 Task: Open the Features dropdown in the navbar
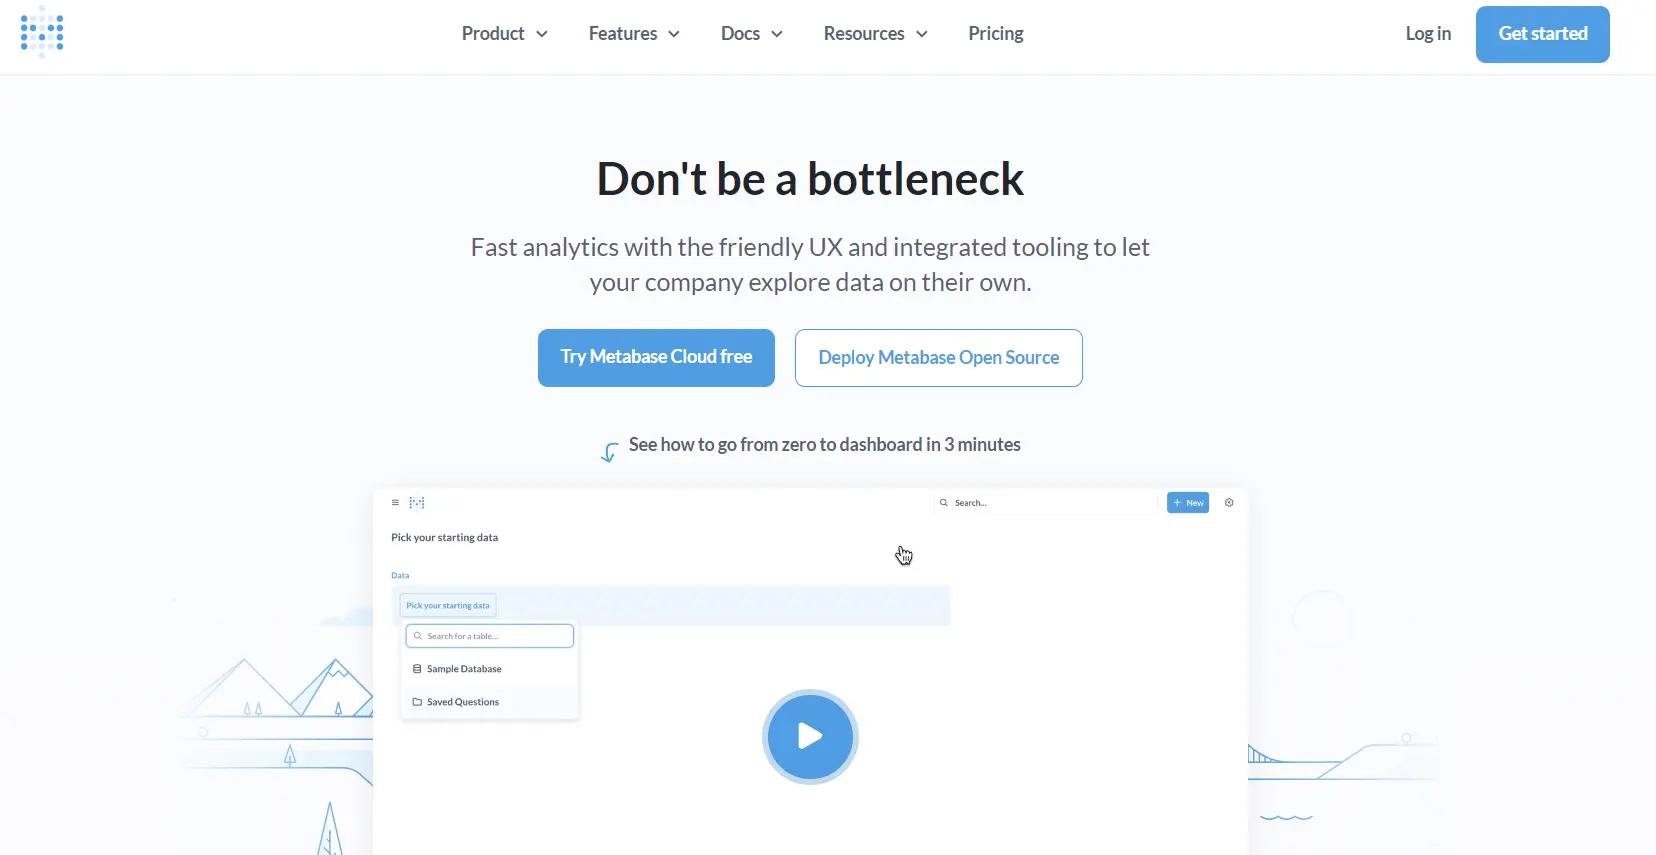point(634,34)
